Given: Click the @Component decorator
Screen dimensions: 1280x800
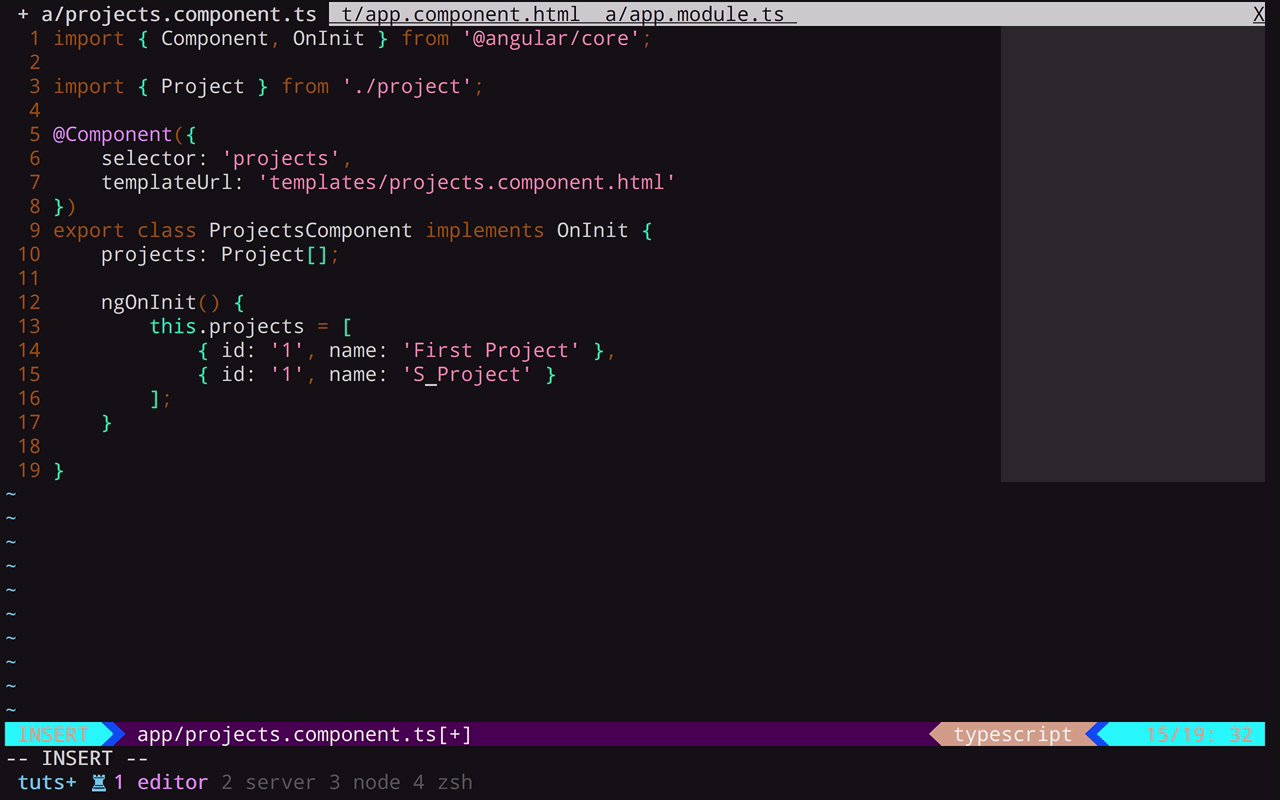Looking at the screenshot, I should [x=112, y=134].
